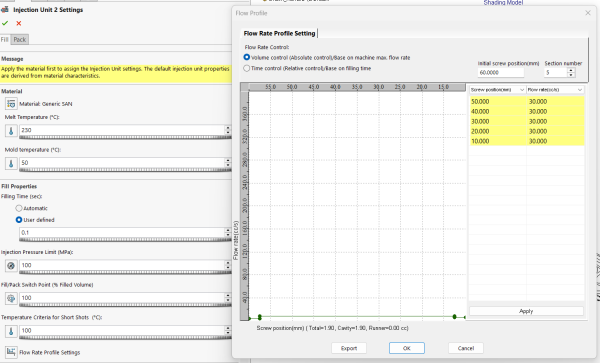Adjust the Melt Temperature slider
Viewport: 600px width, 363px height.
click(x=125, y=137)
